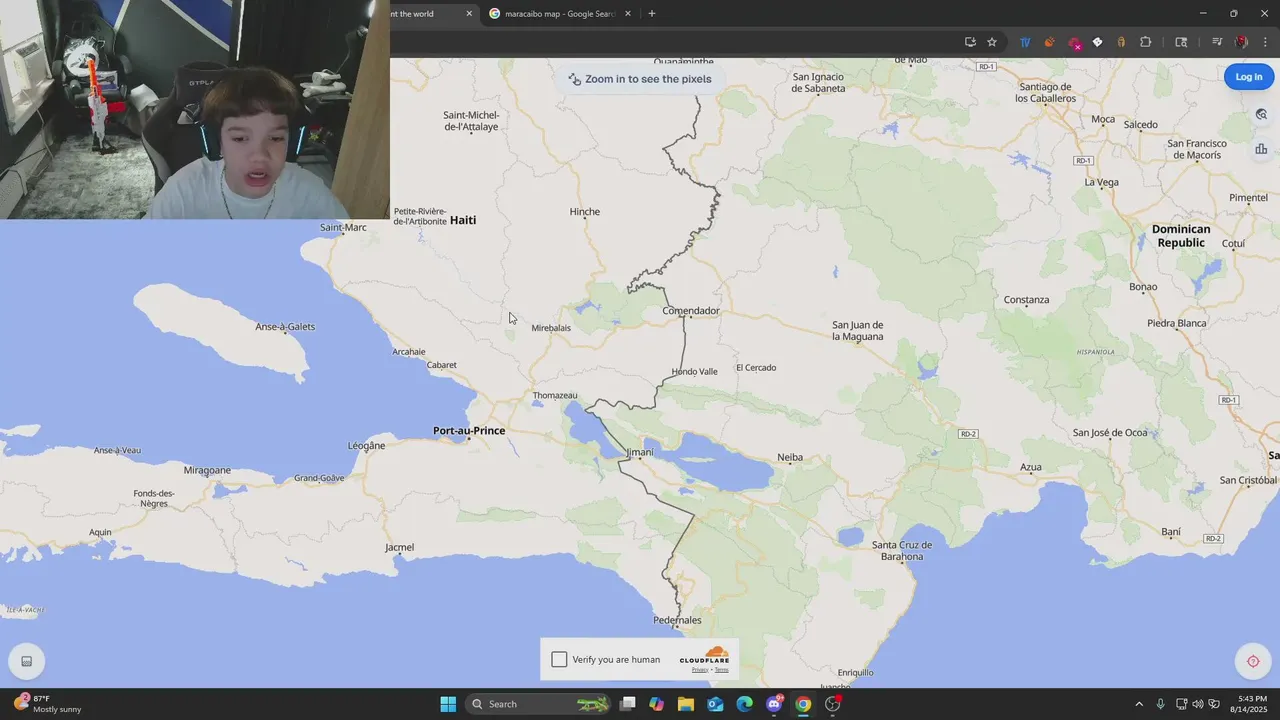
Task: Open the Chrome profile avatar
Action: 1241,42
